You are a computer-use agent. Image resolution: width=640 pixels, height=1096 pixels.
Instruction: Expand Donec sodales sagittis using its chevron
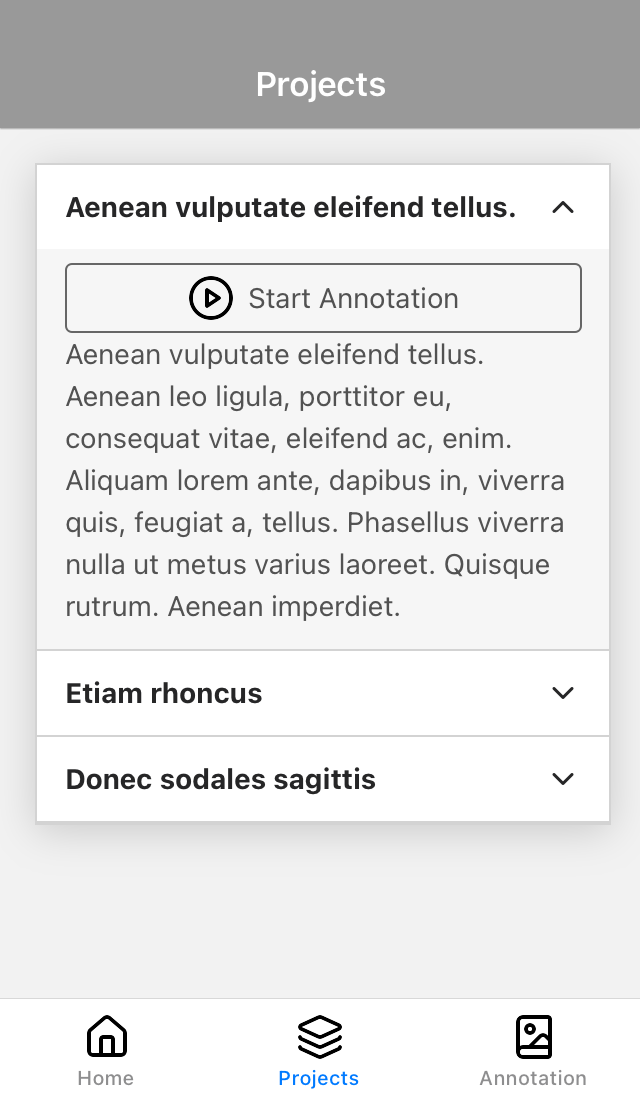[563, 779]
